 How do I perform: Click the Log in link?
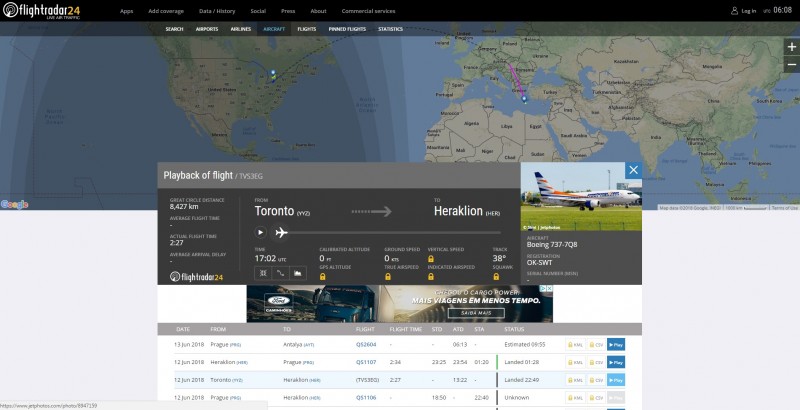748,11
